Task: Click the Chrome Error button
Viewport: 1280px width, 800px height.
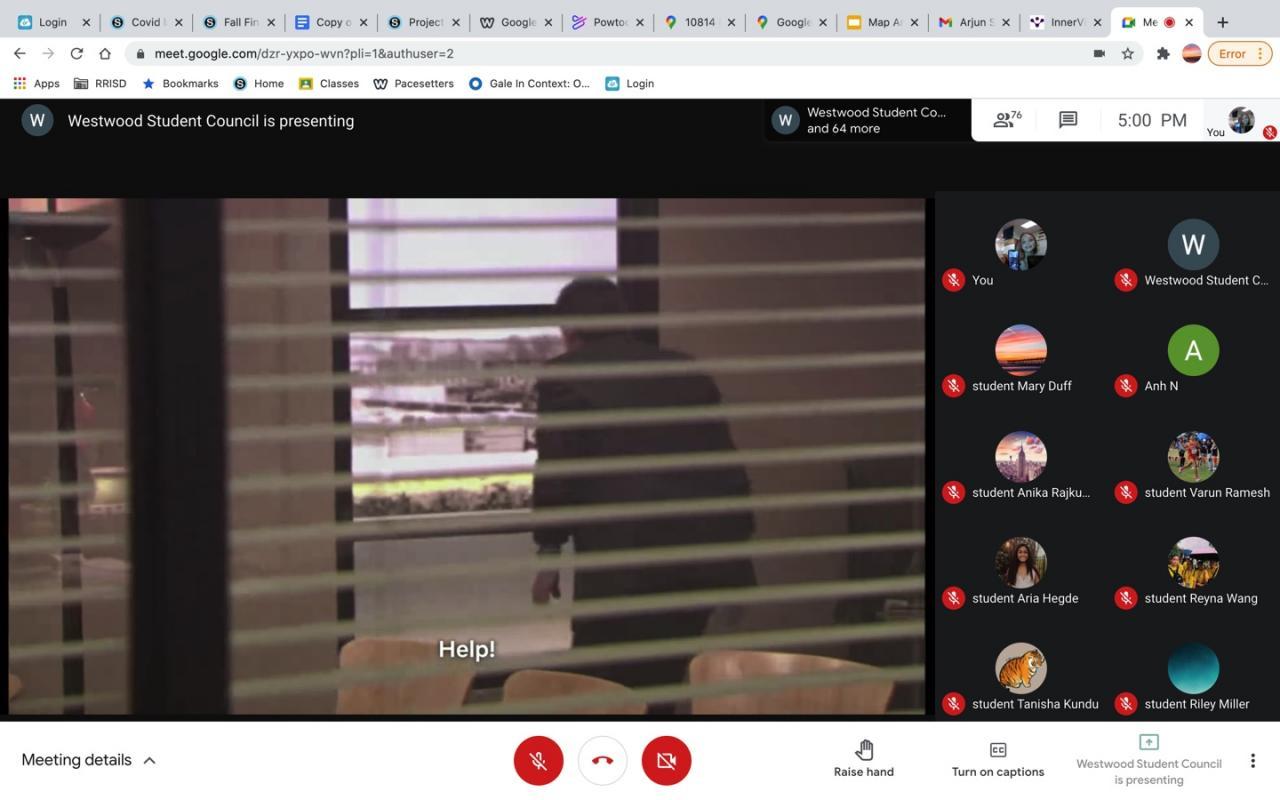Action: point(1240,54)
